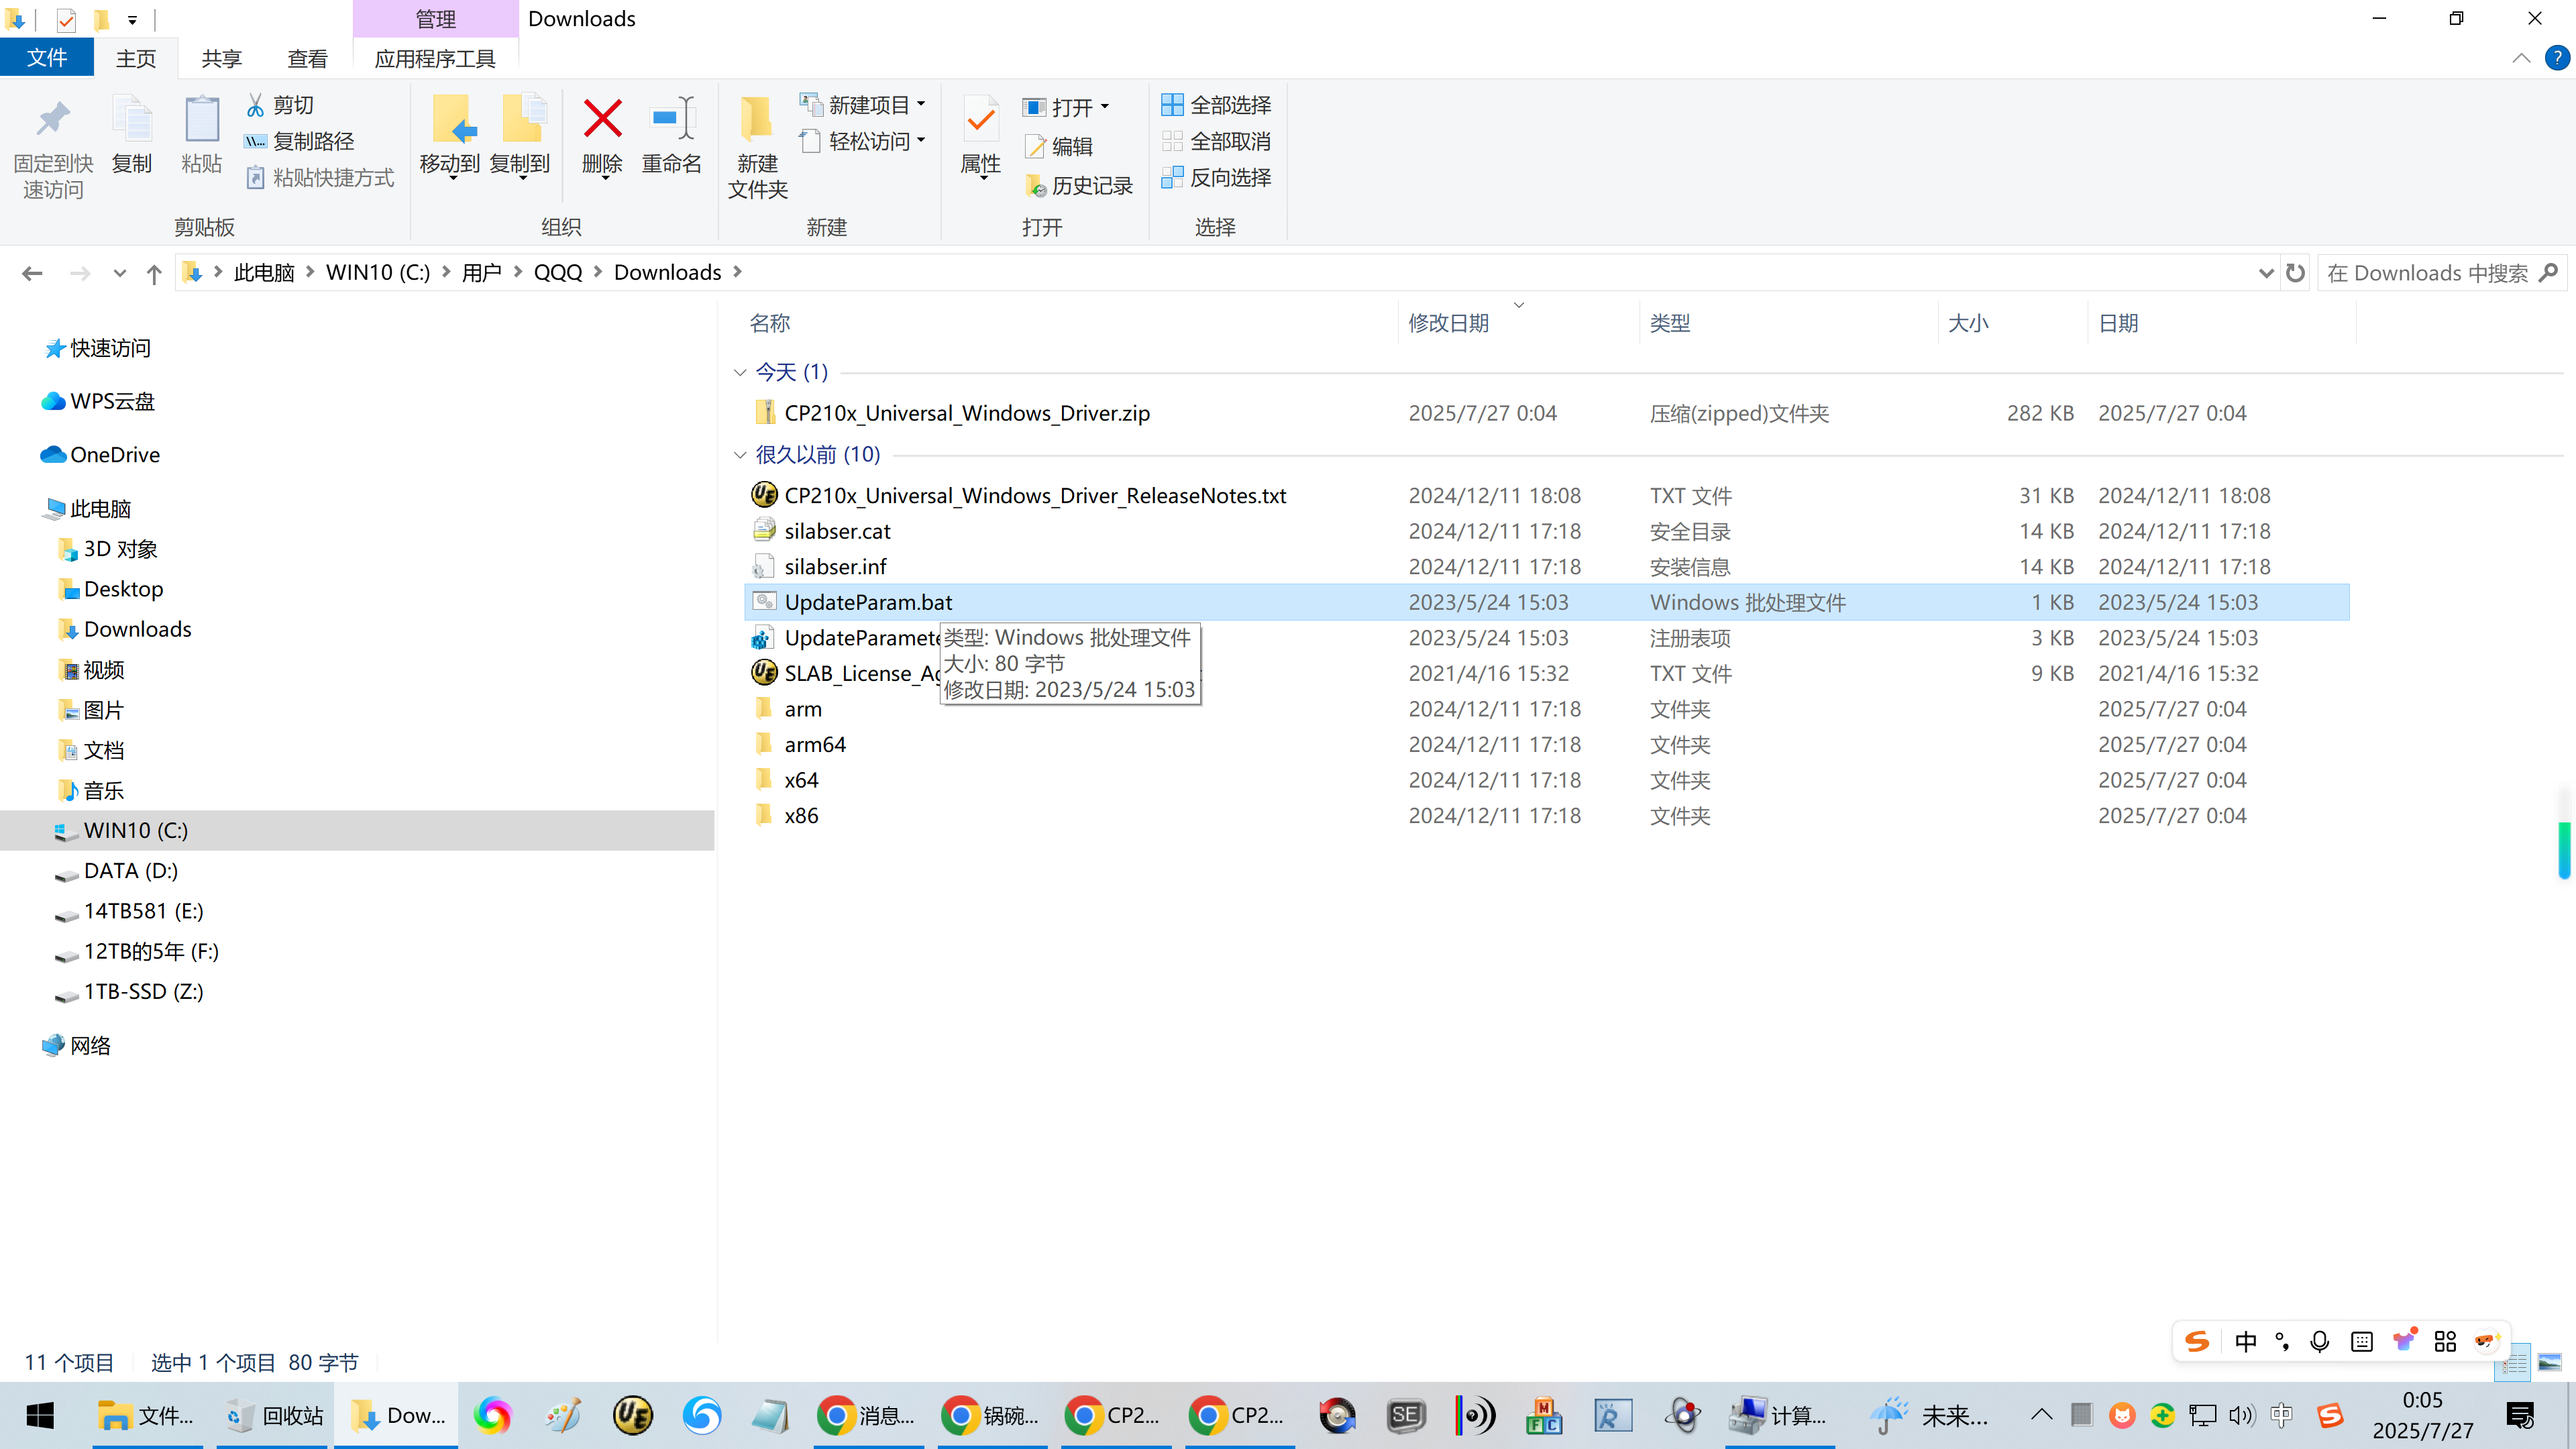The height and width of the screenshot is (1449, 2576).
Task: Click the Up one level arrow
Action: point(154,273)
